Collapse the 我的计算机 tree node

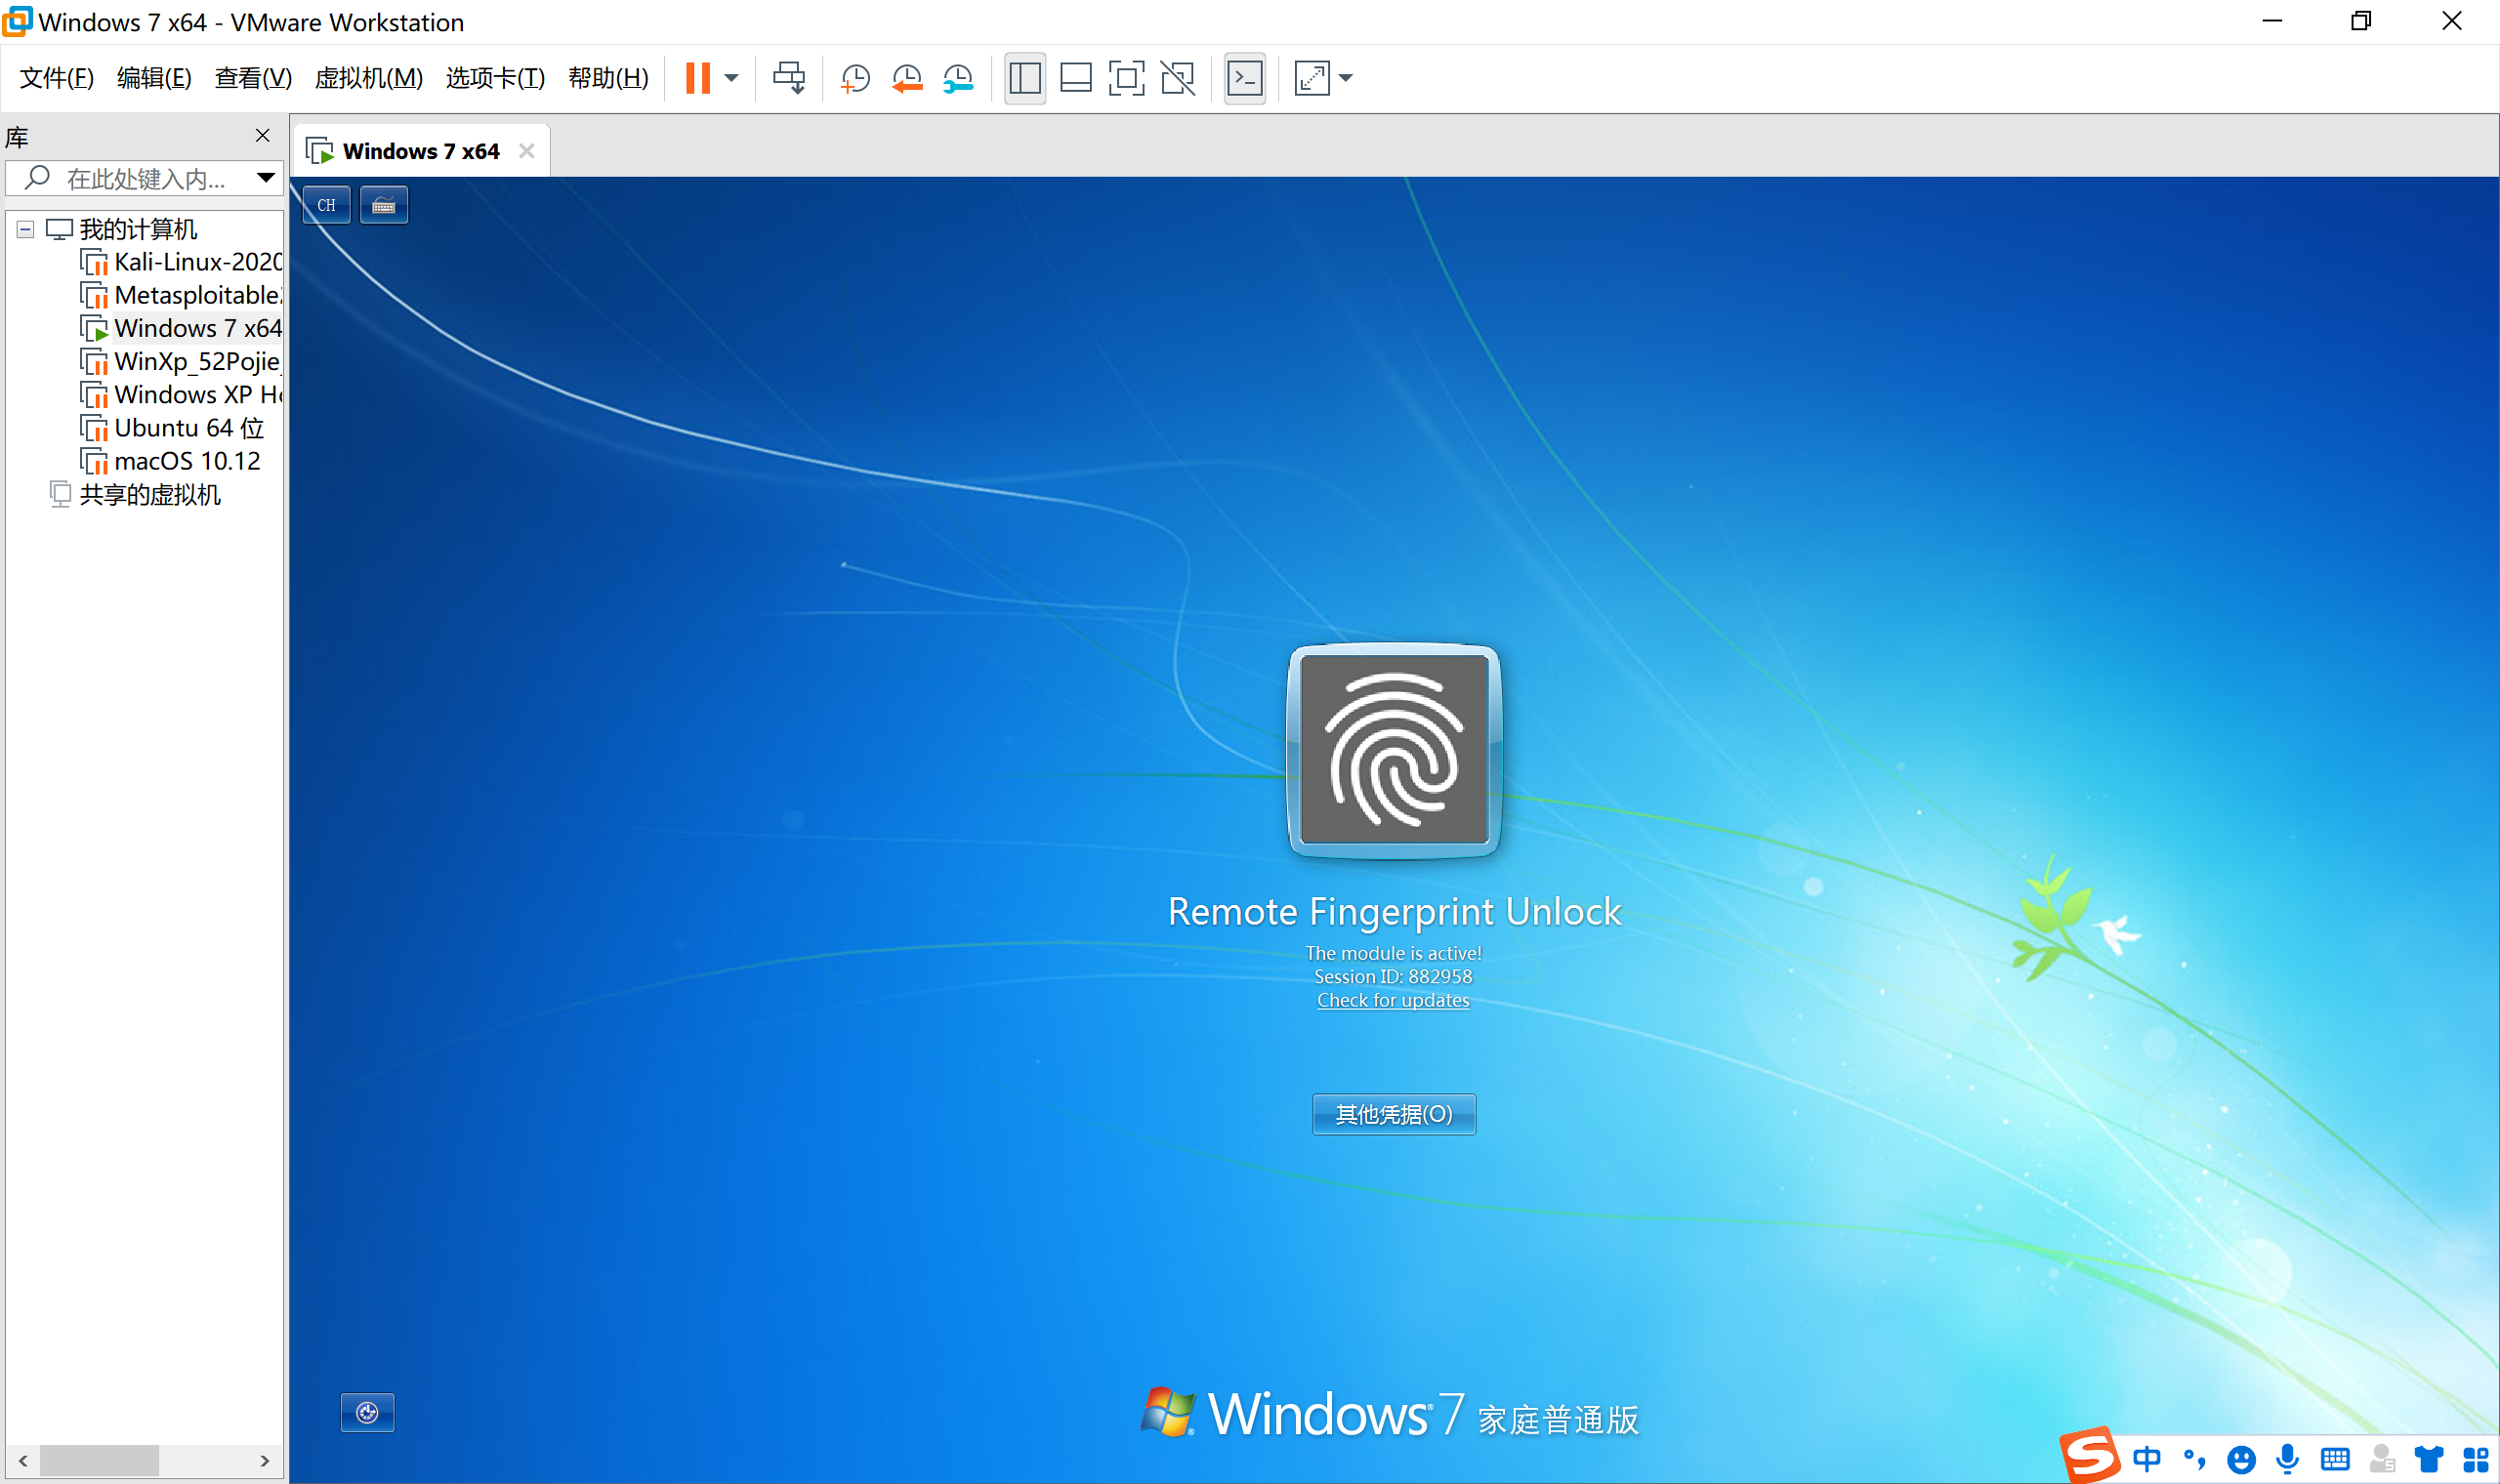pyautogui.click(x=26, y=229)
